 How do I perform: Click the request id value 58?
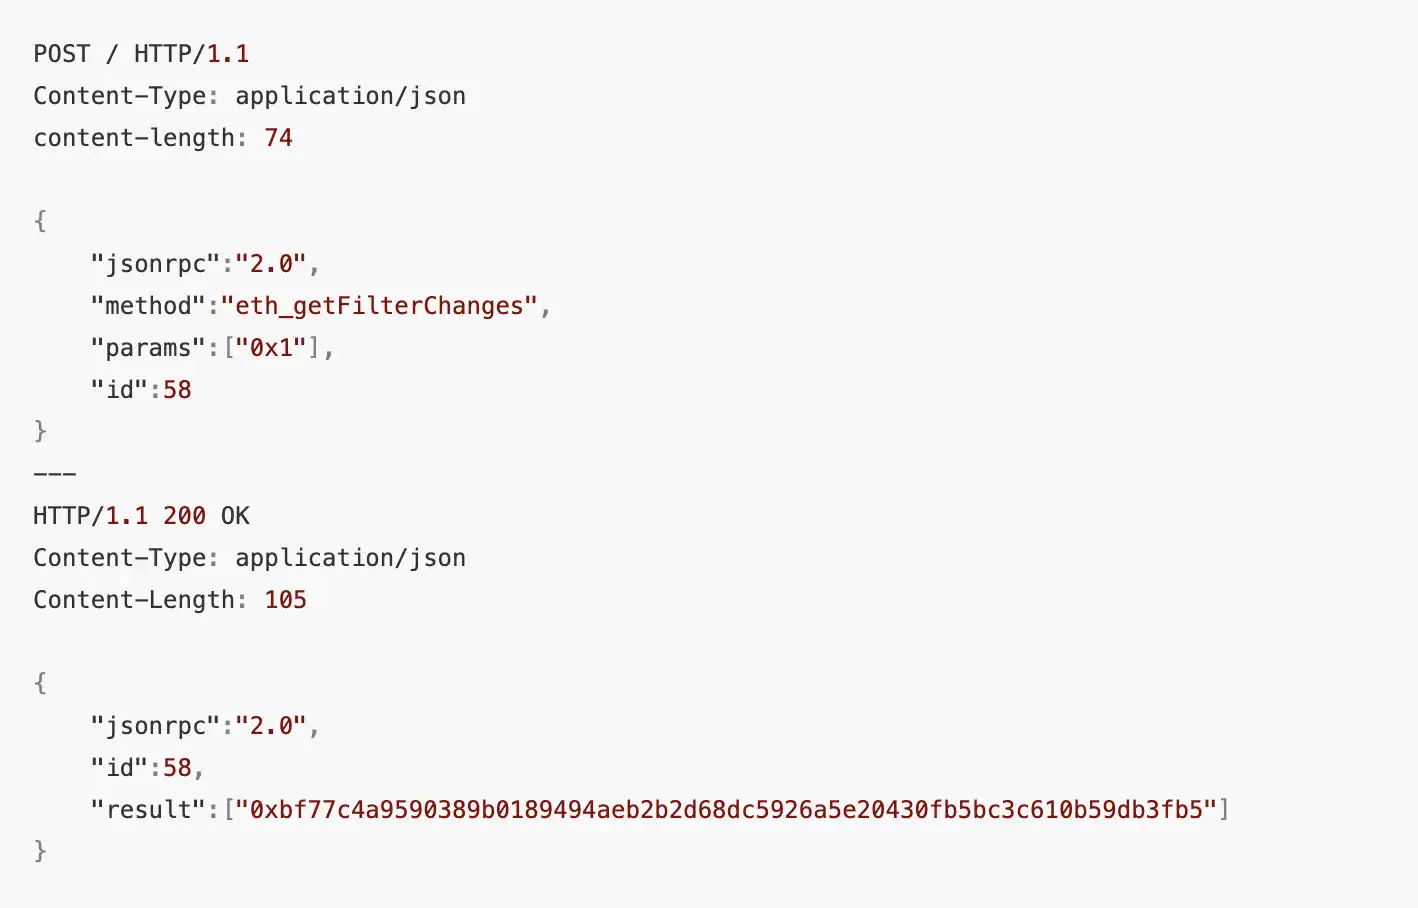[177, 390]
